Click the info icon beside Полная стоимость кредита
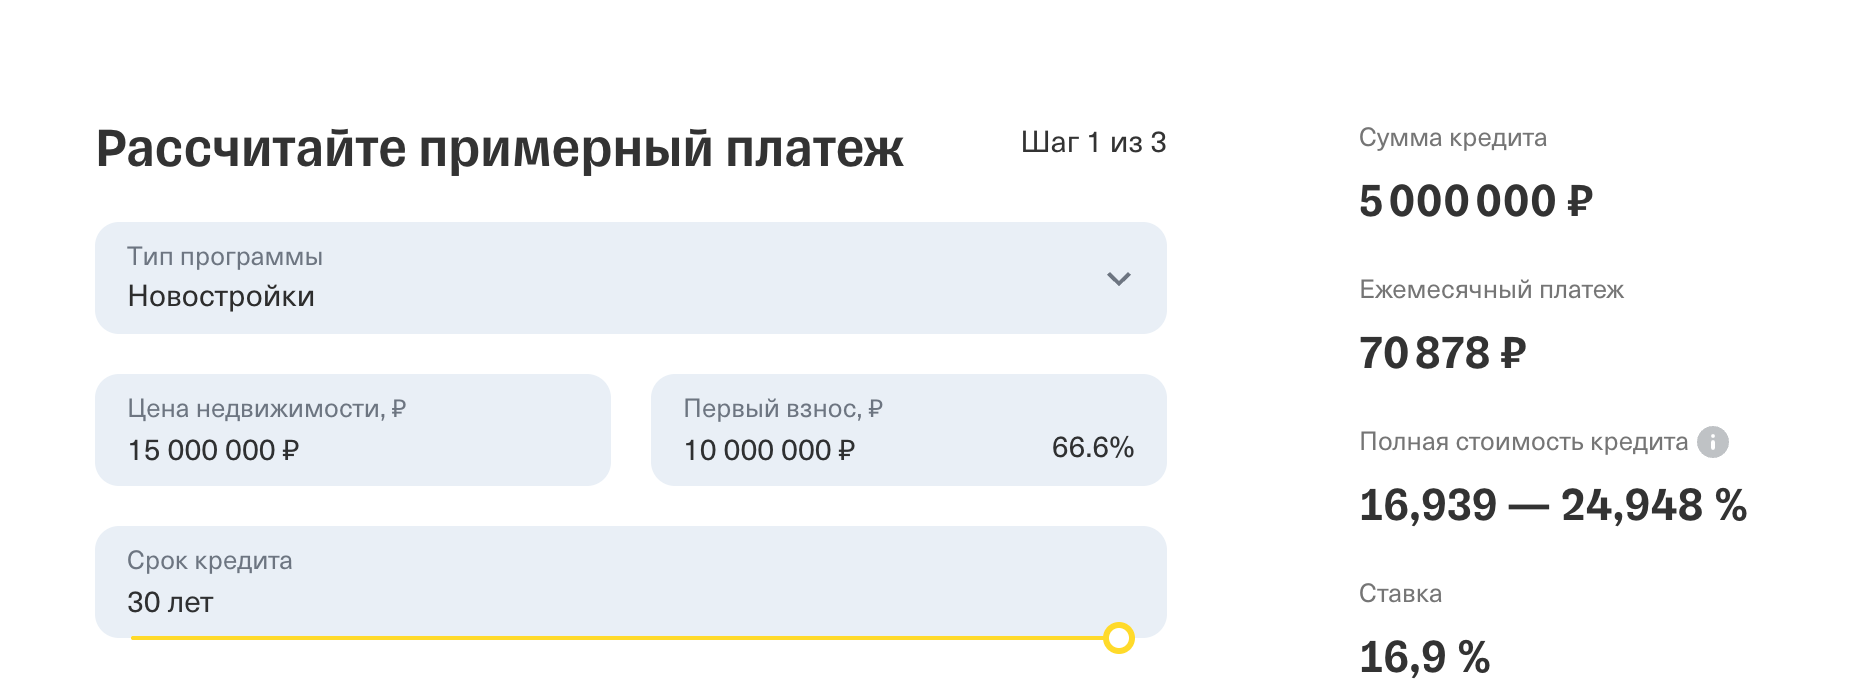The height and width of the screenshot is (688, 1854). tap(1713, 442)
